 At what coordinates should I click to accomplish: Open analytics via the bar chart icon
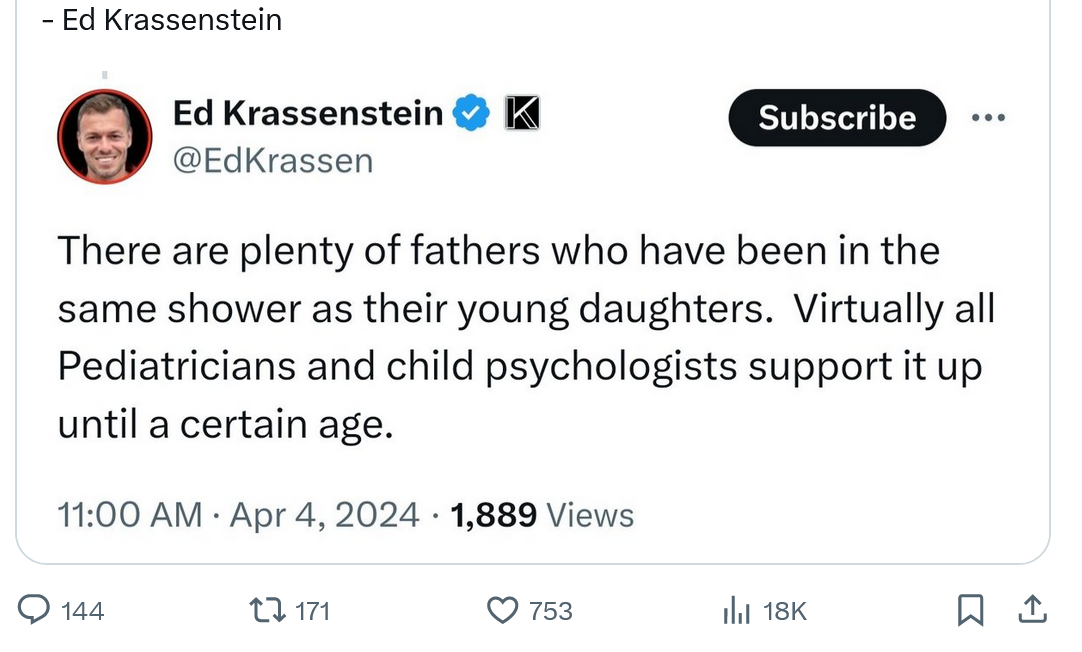(736, 610)
